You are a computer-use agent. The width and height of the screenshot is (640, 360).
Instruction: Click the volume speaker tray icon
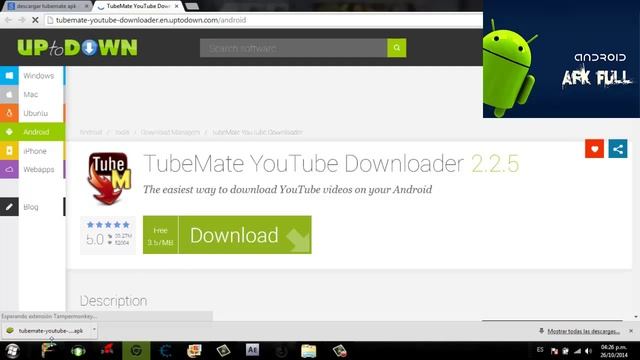(588, 351)
